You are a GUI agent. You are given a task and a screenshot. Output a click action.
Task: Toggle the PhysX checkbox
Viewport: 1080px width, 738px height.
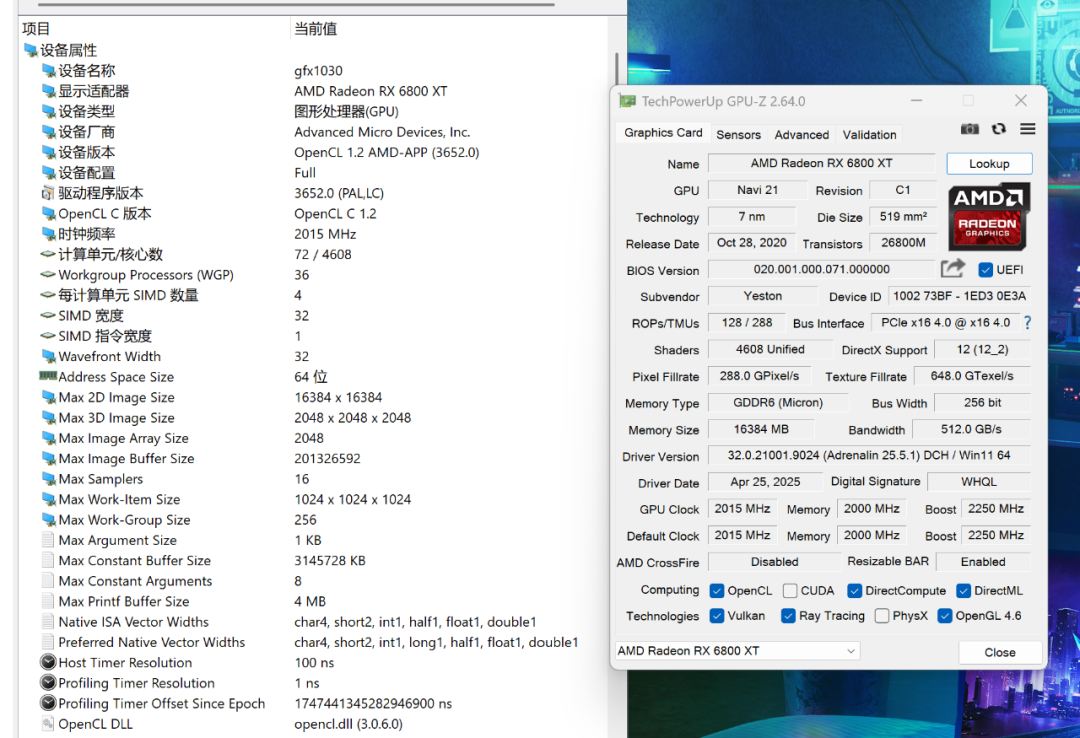pyautogui.click(x=882, y=615)
